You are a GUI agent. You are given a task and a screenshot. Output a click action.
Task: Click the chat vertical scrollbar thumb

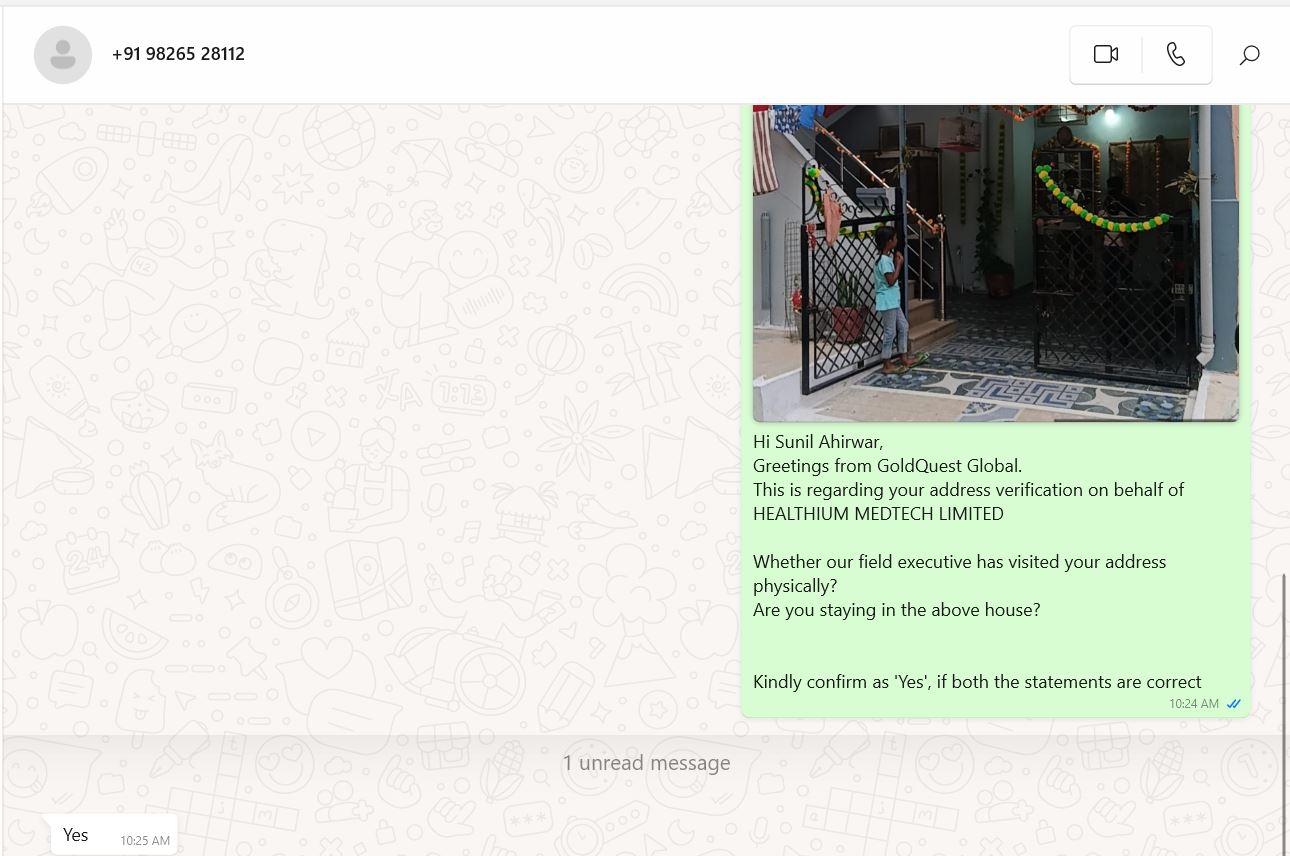pyautogui.click(x=1284, y=714)
